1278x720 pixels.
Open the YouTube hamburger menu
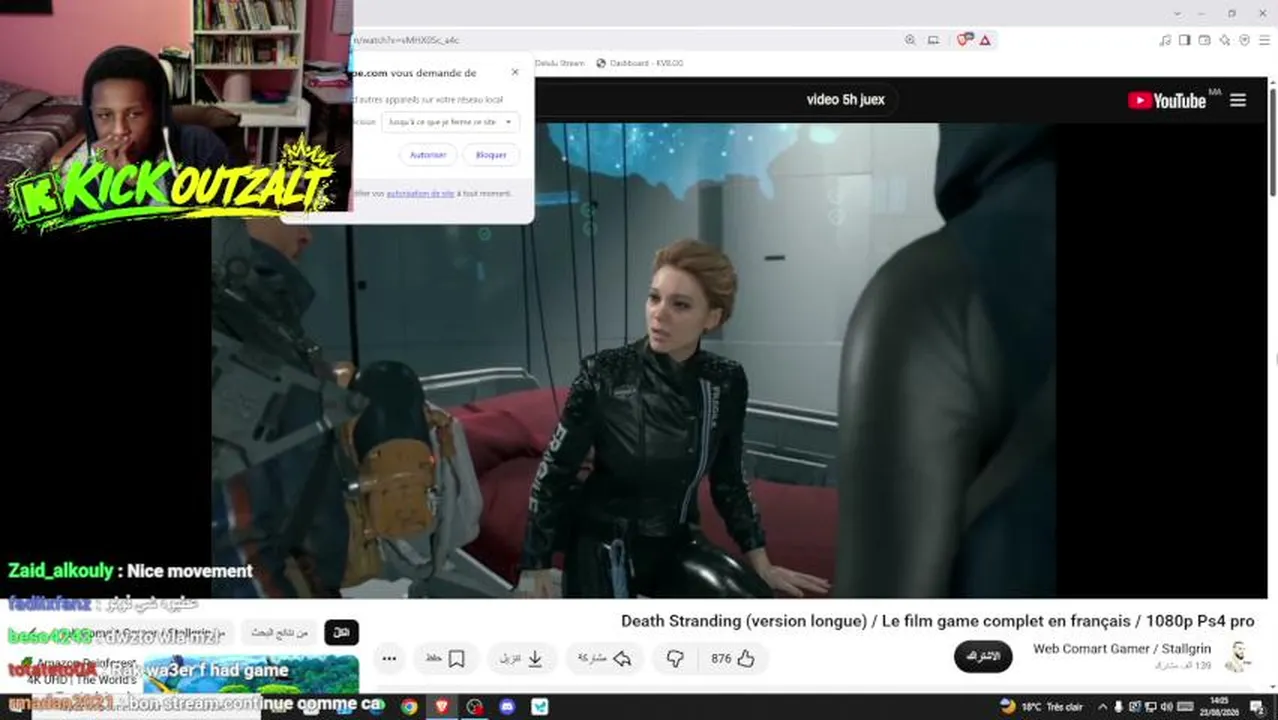(x=1238, y=100)
